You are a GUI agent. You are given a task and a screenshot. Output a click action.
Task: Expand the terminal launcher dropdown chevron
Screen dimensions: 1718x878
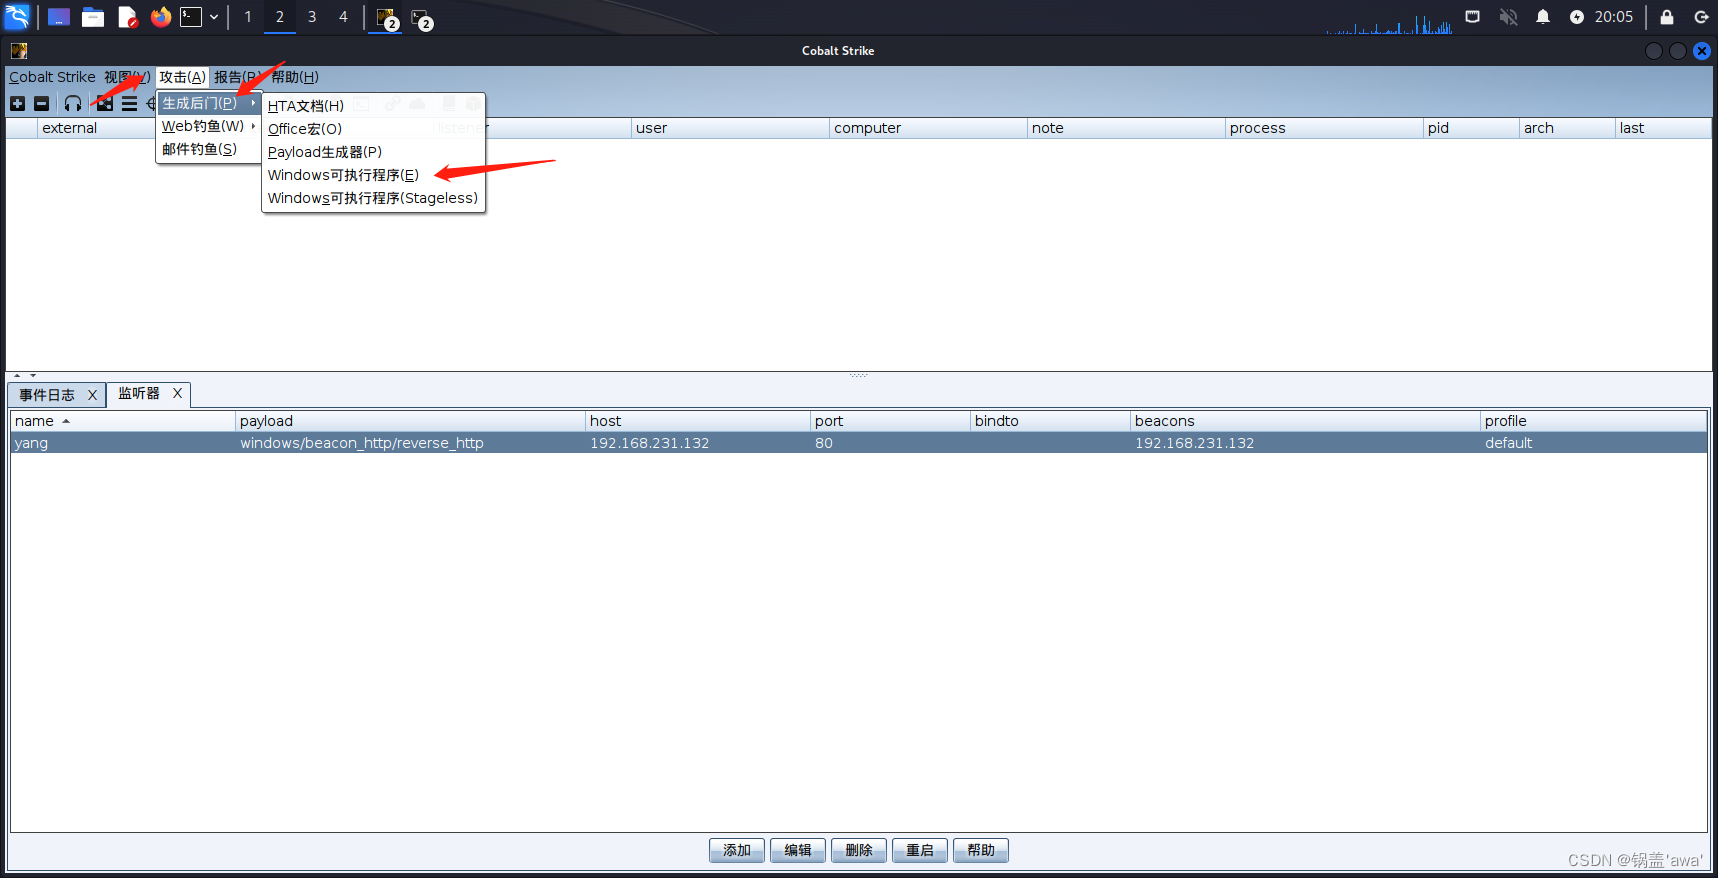[214, 17]
